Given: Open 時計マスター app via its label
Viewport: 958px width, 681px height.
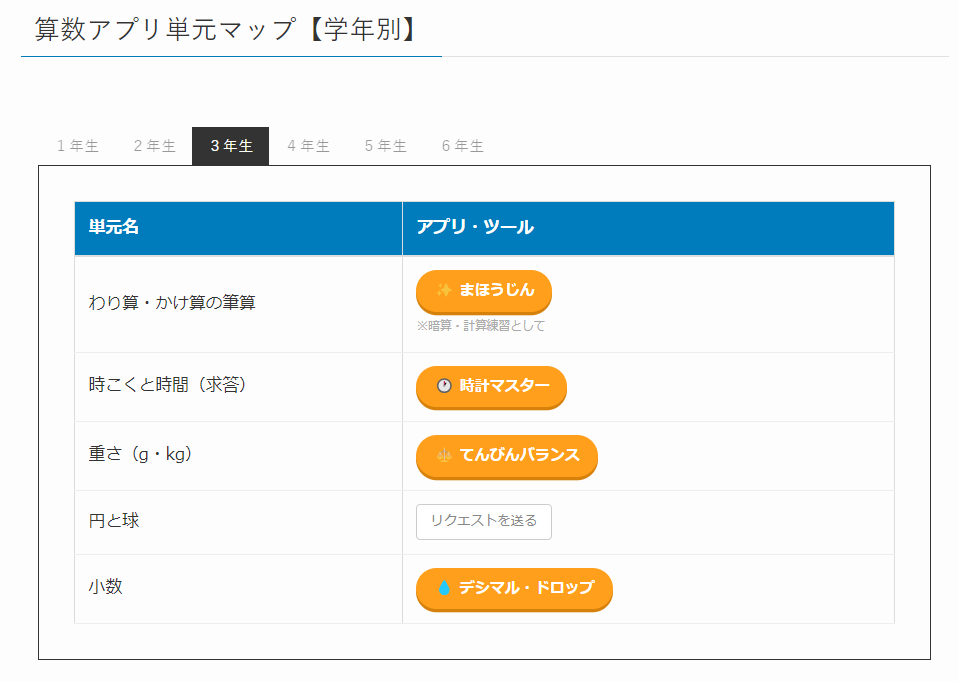Looking at the screenshot, I should point(505,386).
